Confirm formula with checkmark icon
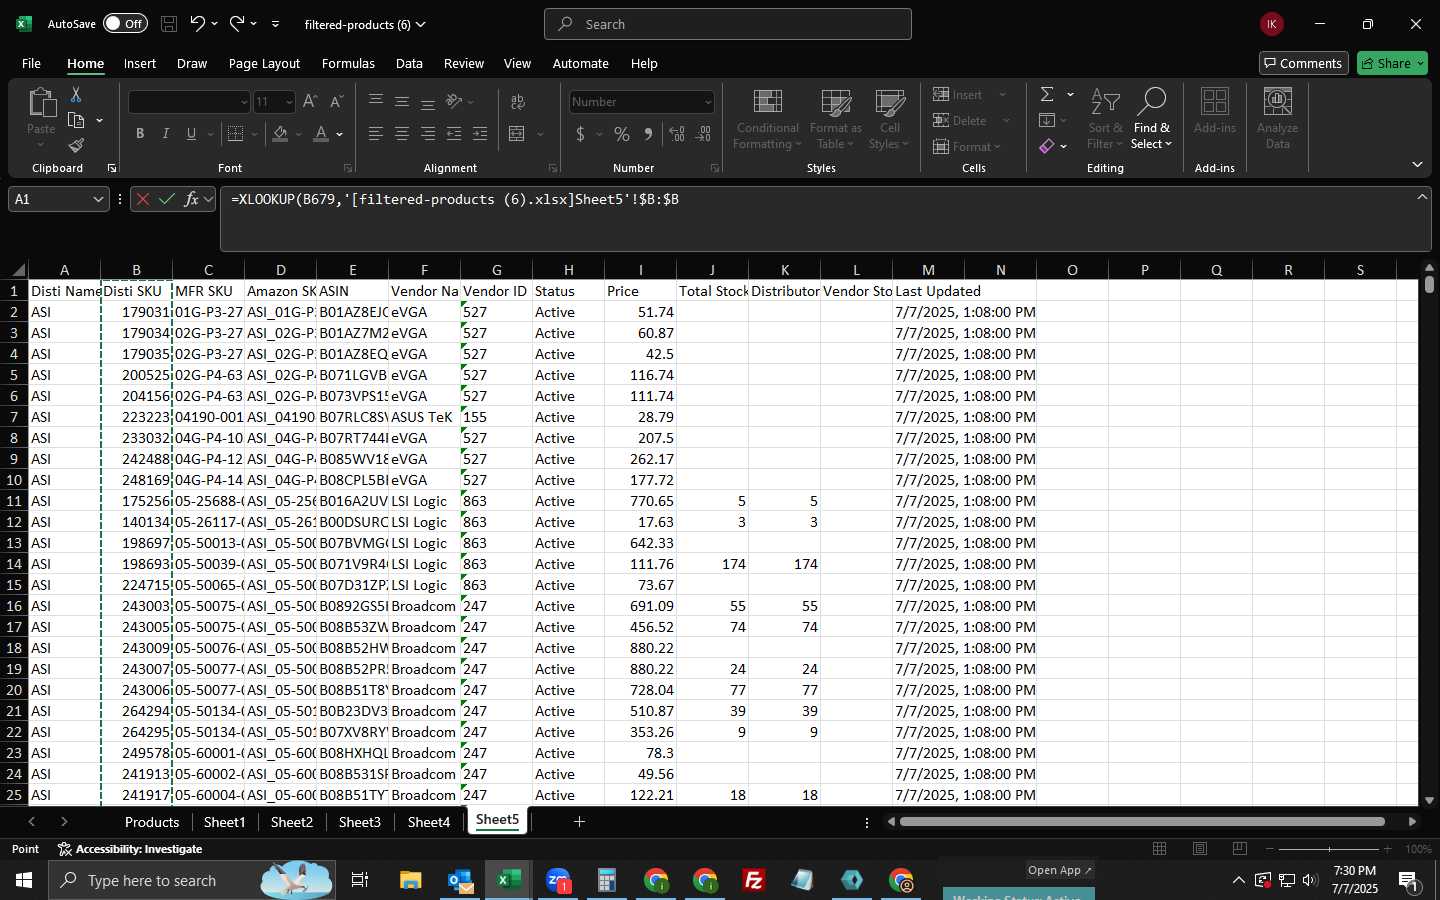 (167, 199)
